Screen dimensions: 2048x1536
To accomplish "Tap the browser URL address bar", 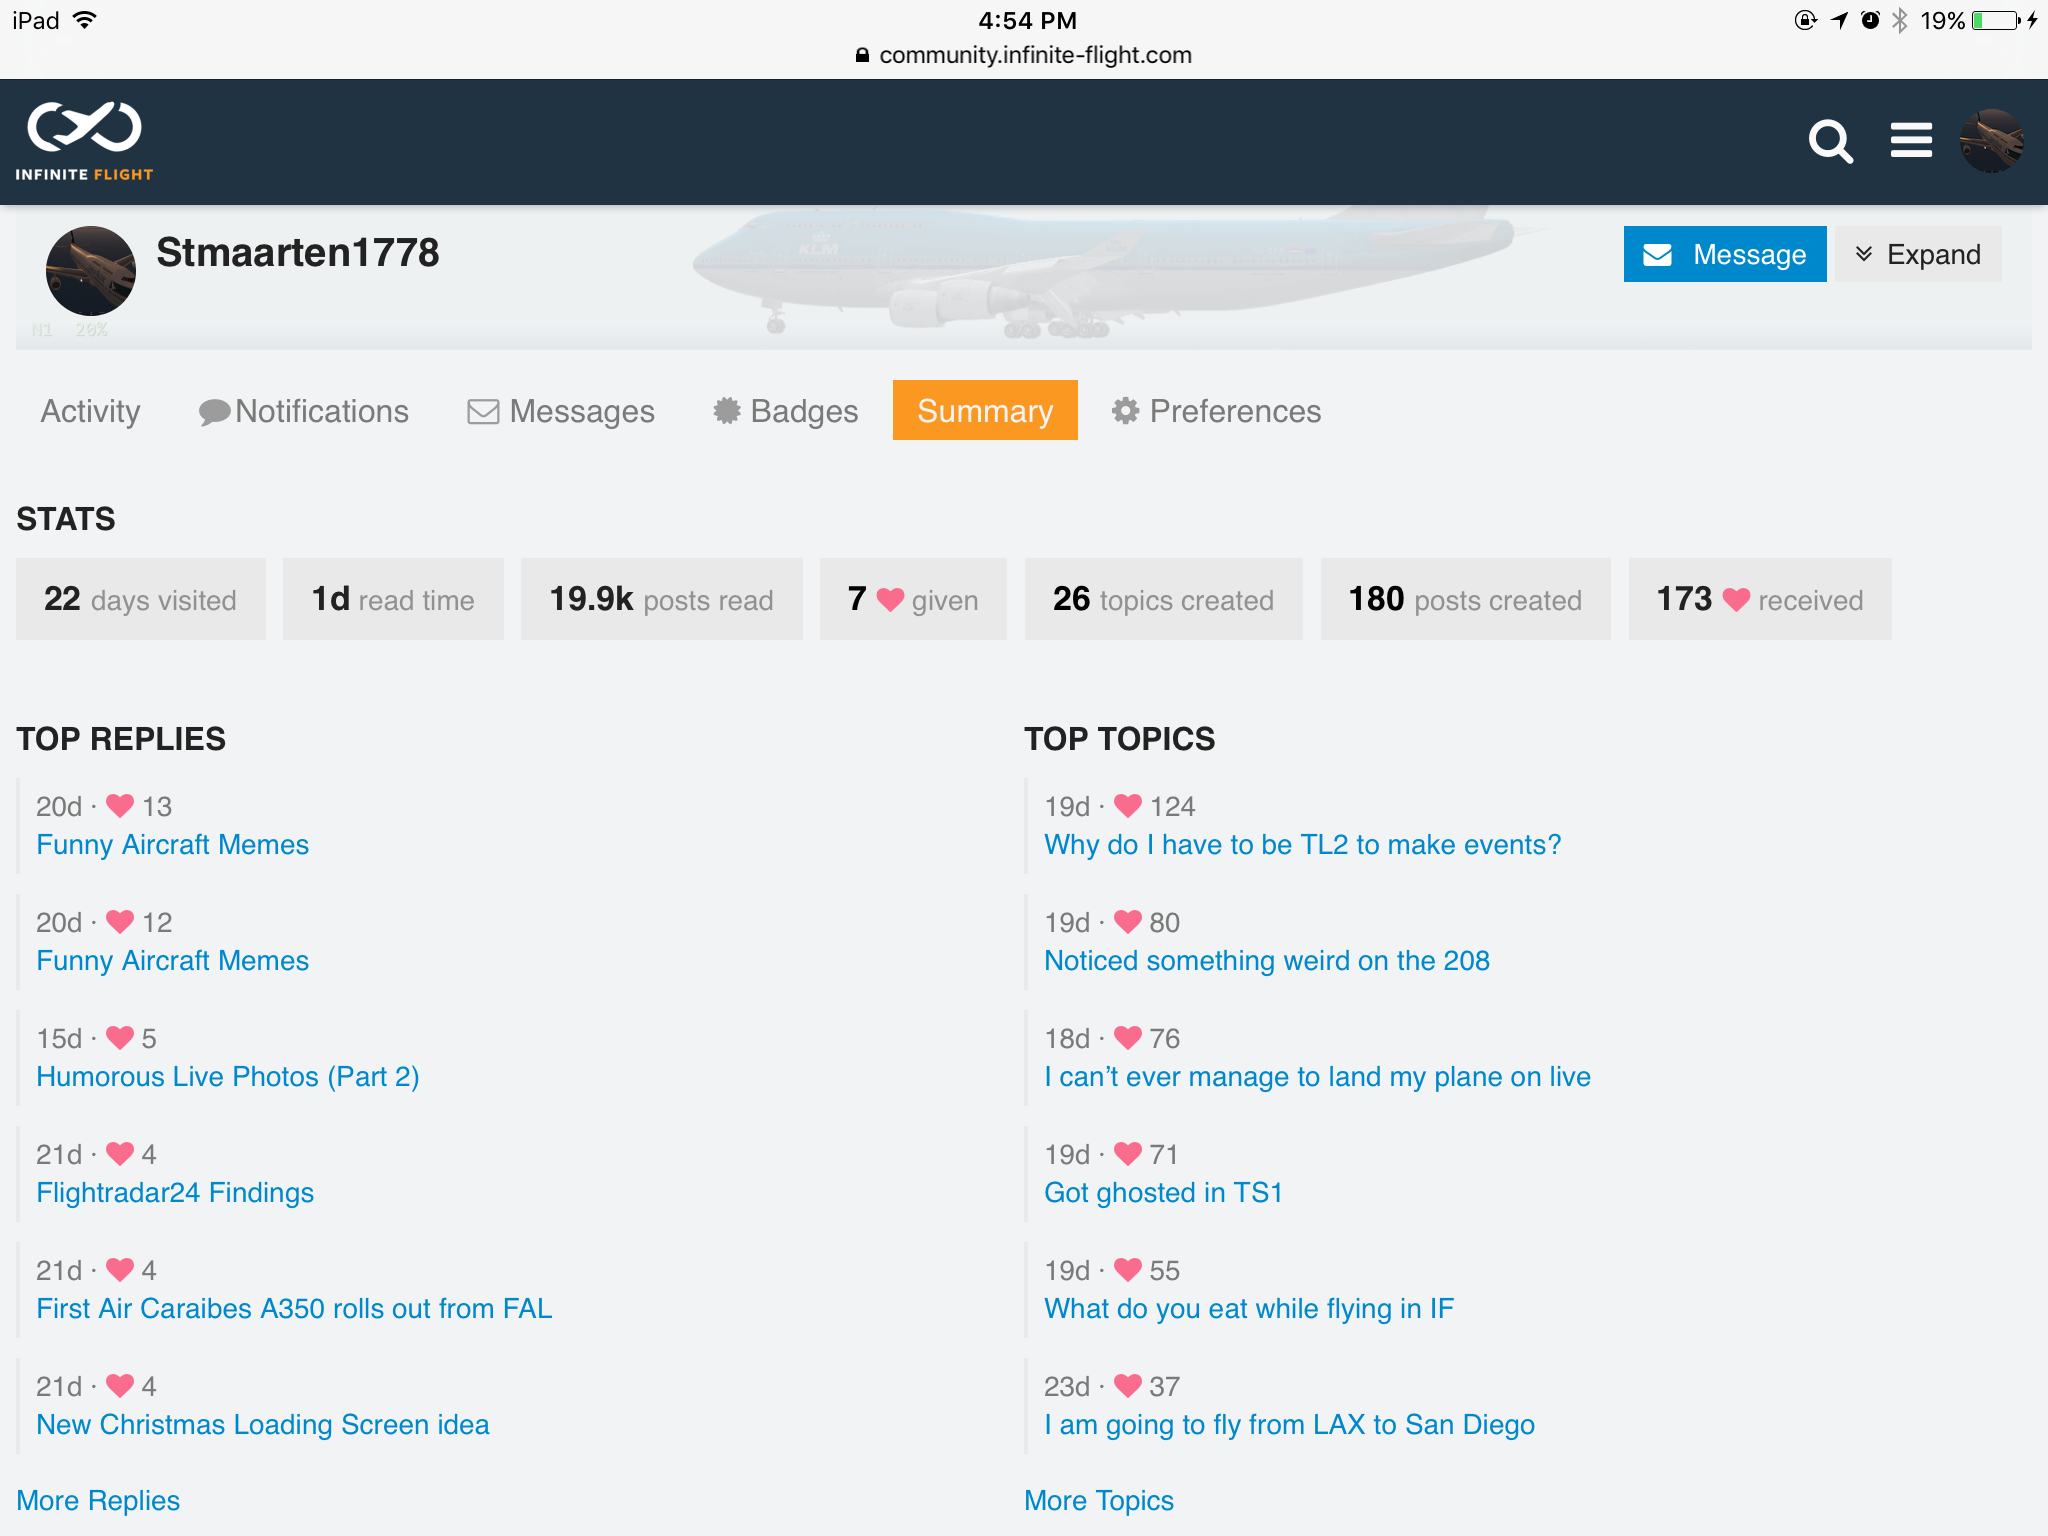I will coord(1024,55).
